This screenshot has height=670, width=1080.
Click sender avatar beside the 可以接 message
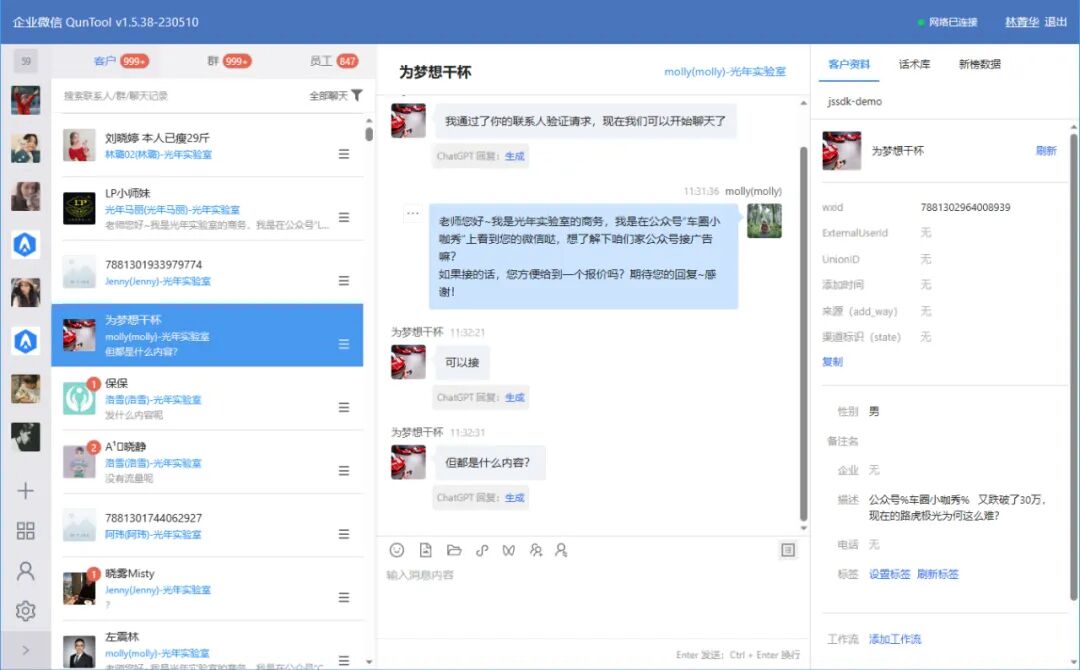click(x=408, y=362)
